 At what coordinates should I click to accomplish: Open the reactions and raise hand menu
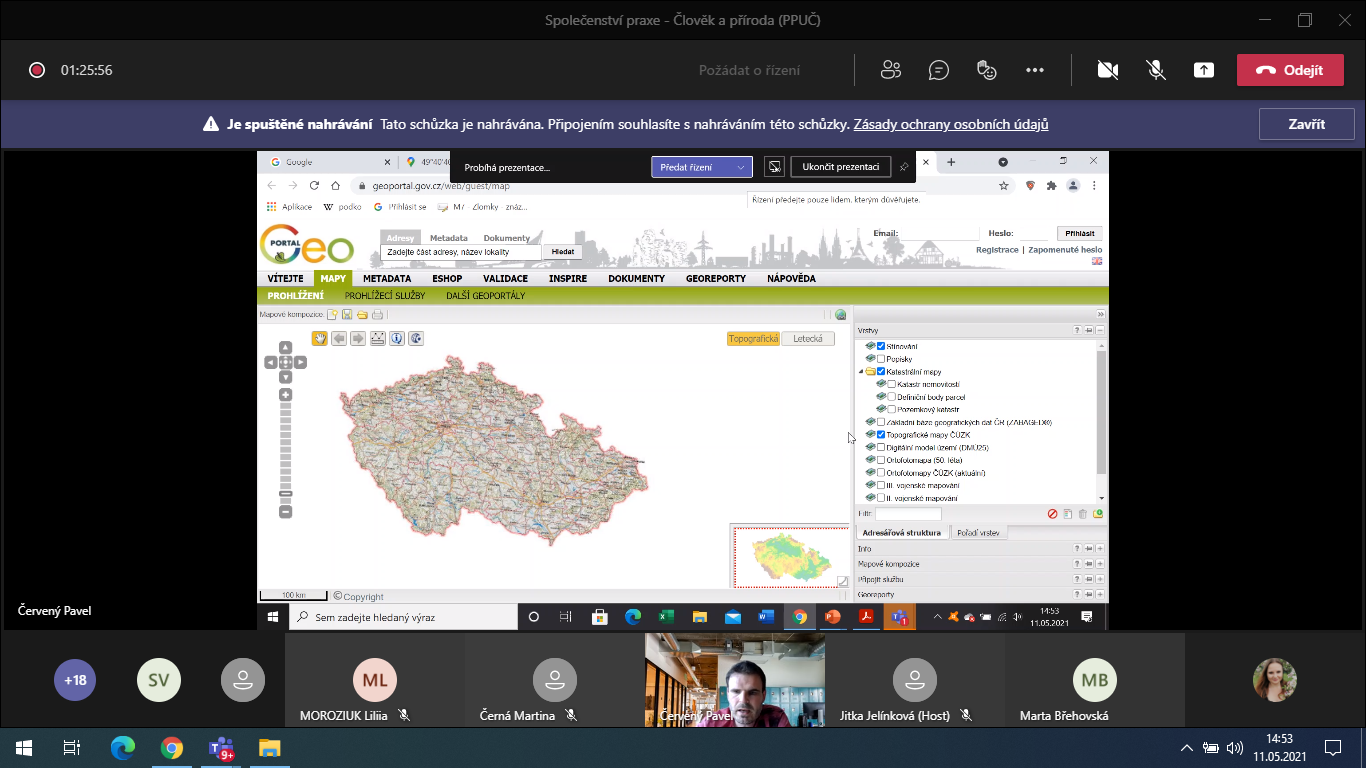986,70
